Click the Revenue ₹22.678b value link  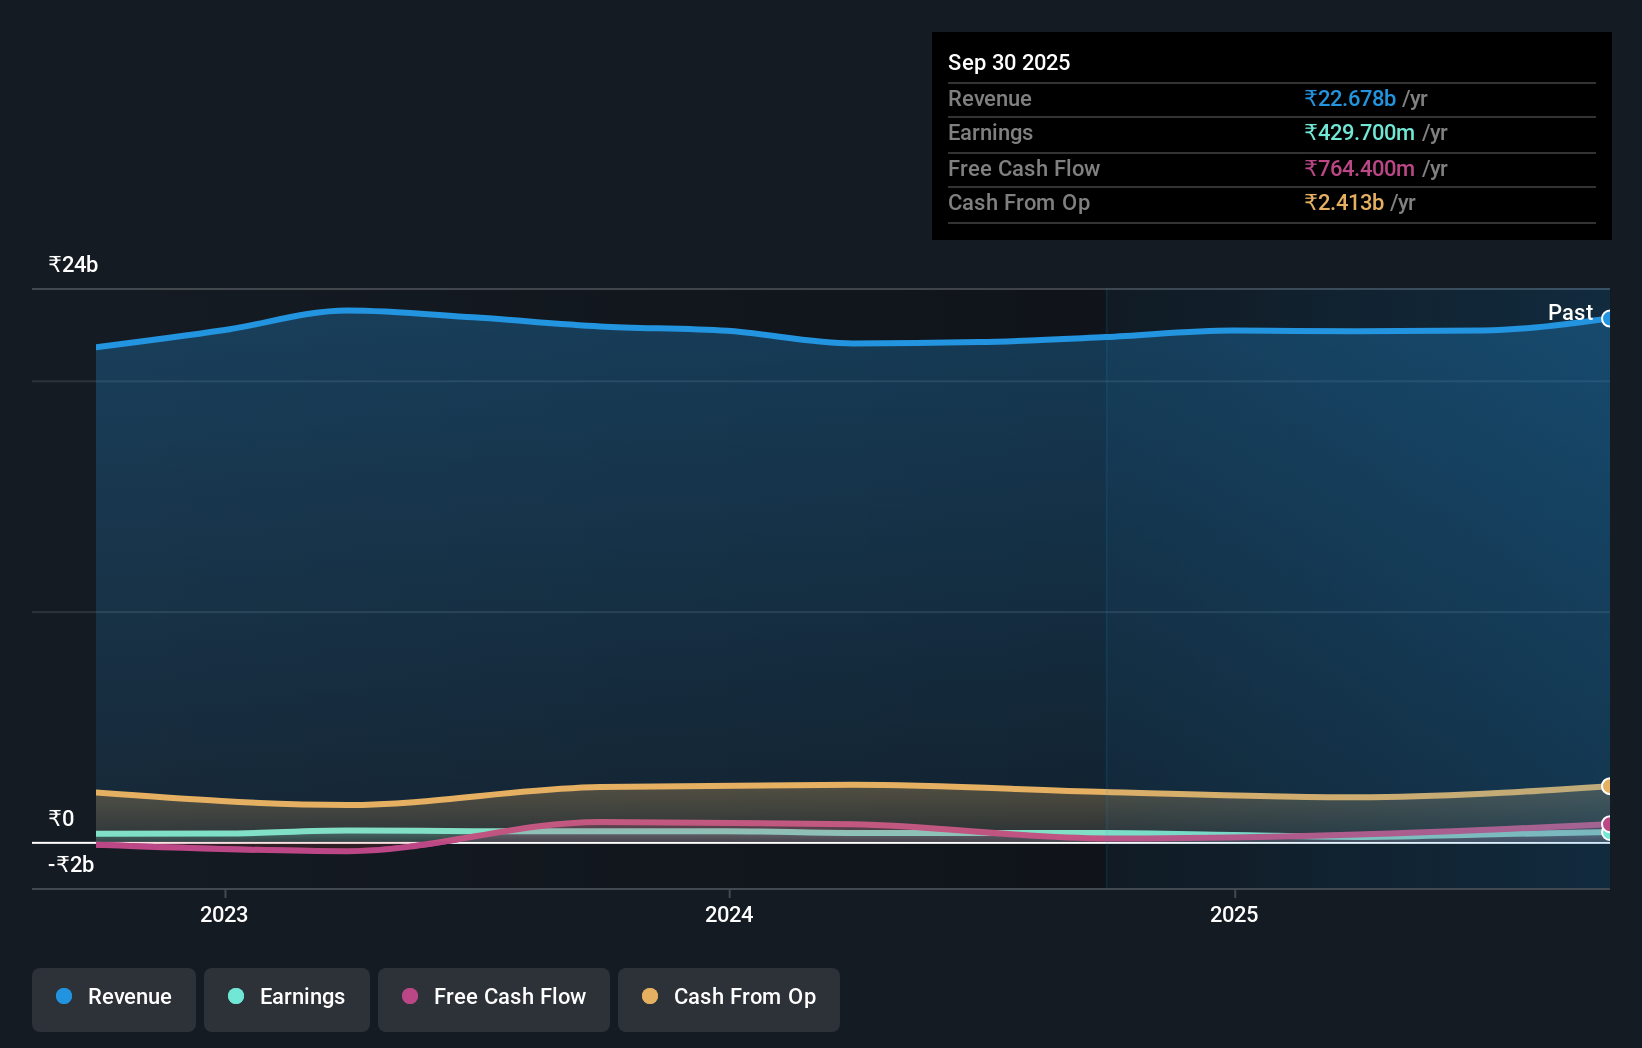coord(1349,98)
